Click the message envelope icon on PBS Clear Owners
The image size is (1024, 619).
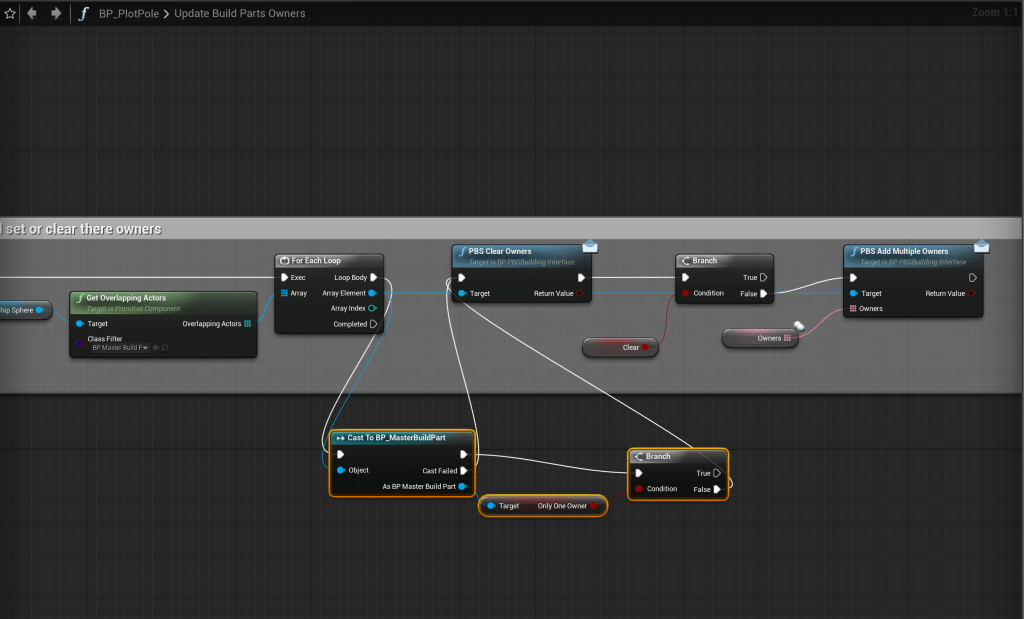590,246
